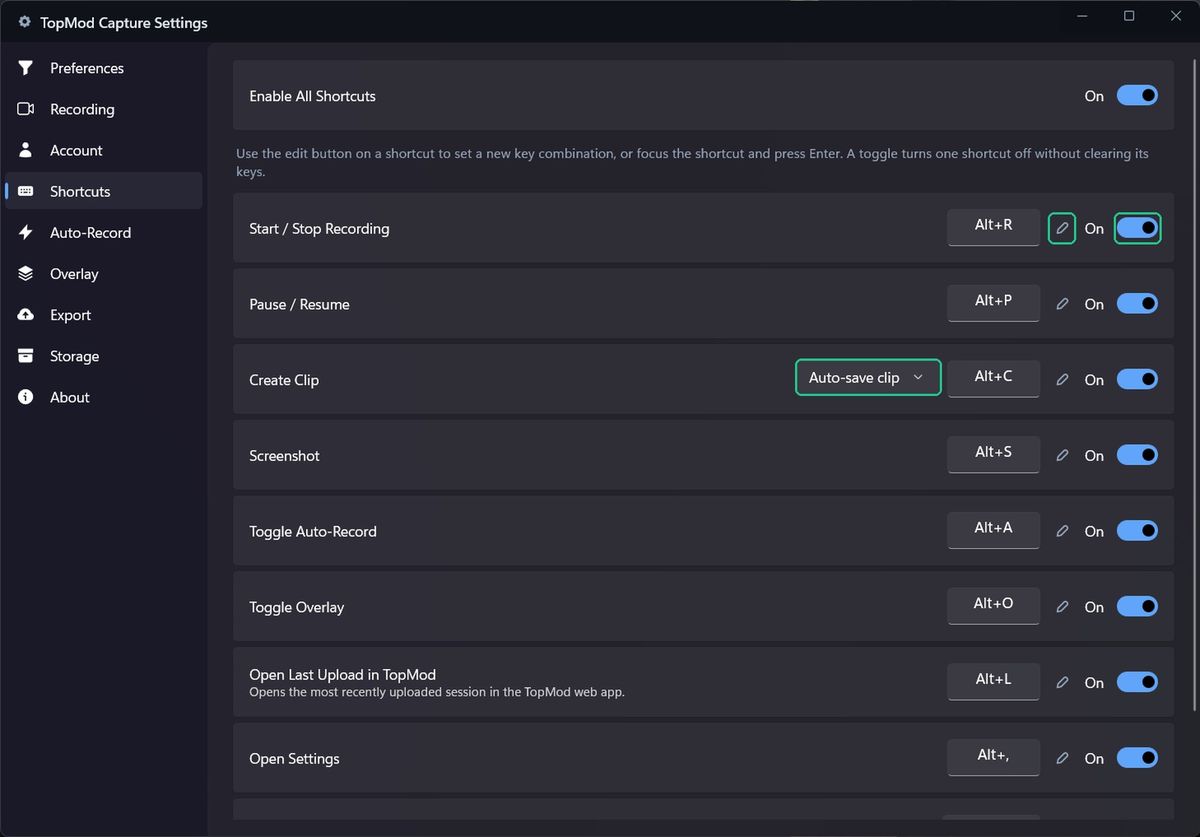Navigate to the Export section
The image size is (1200, 837).
click(103, 315)
